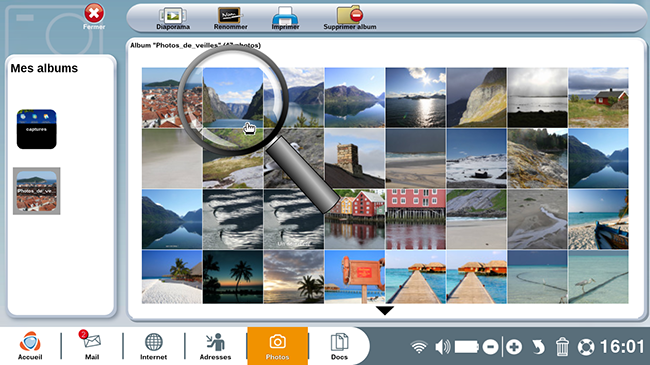Click the undo back arrow
650x365 pixels.
click(538, 347)
